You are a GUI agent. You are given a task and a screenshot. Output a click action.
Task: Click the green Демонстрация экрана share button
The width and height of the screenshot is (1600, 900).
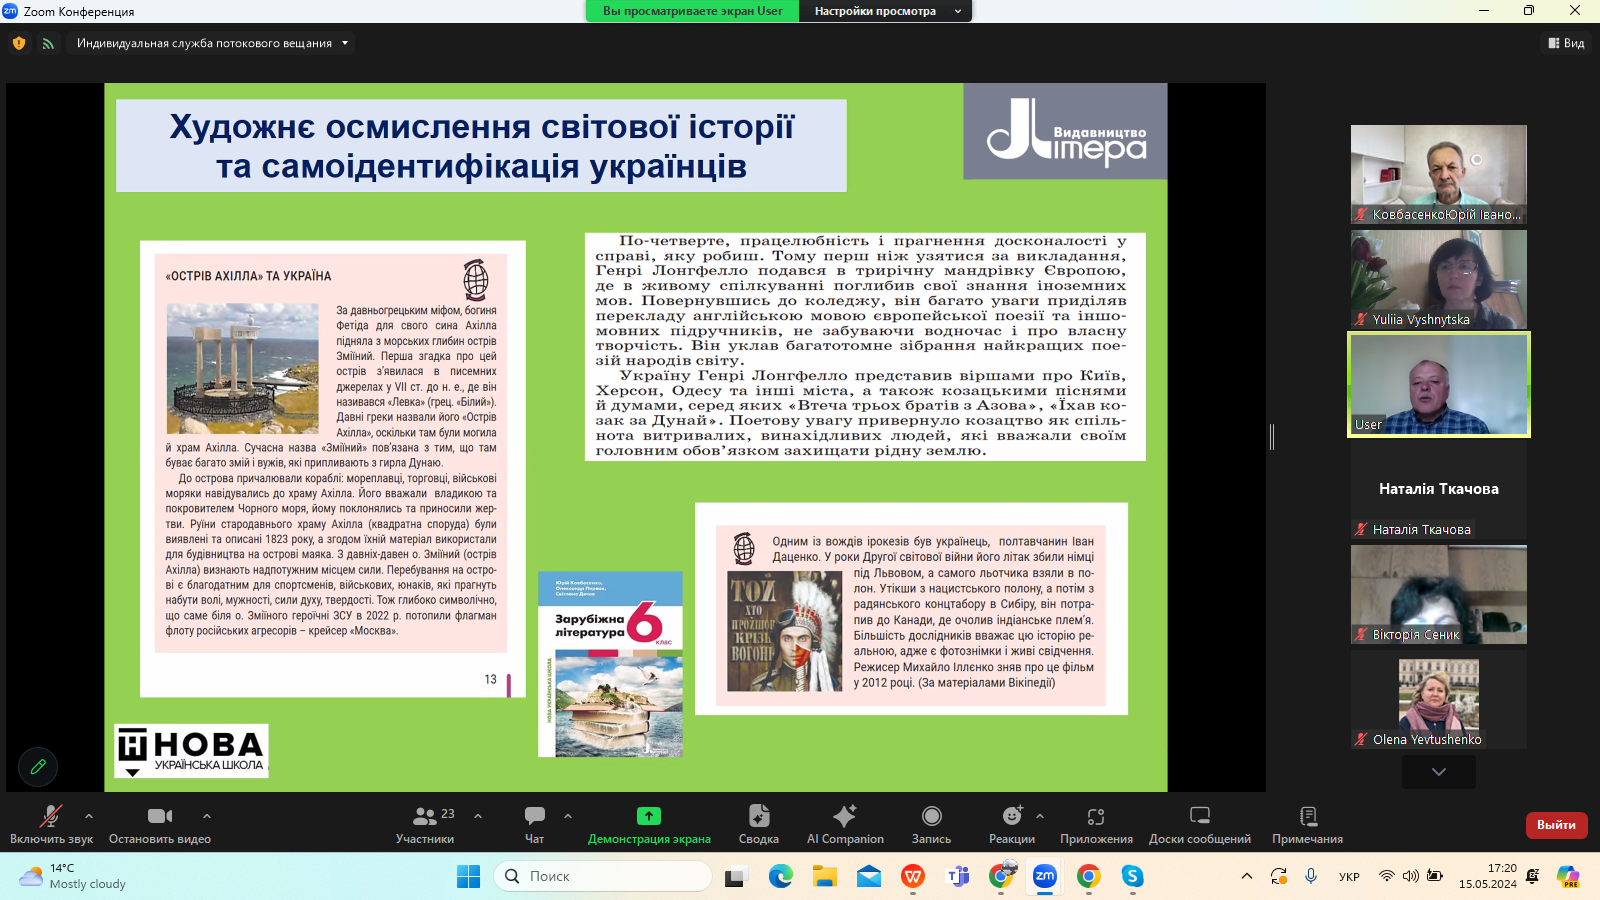649,825
